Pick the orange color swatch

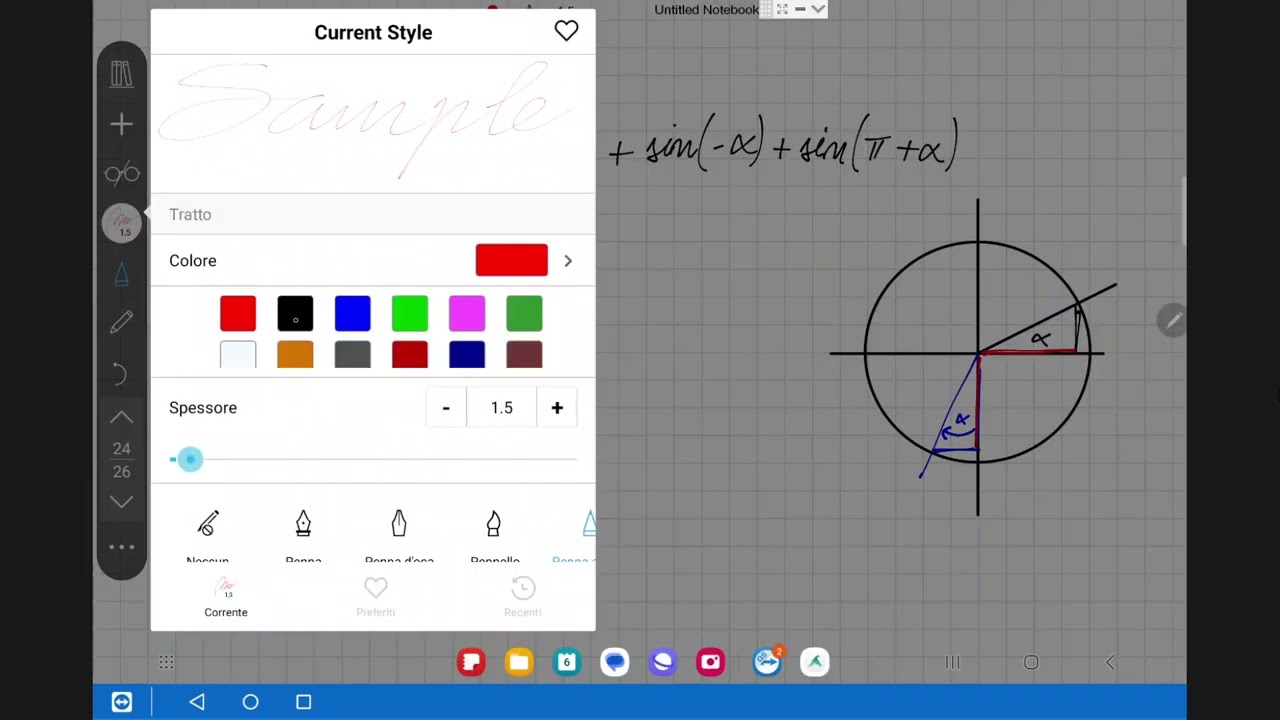[x=295, y=354]
